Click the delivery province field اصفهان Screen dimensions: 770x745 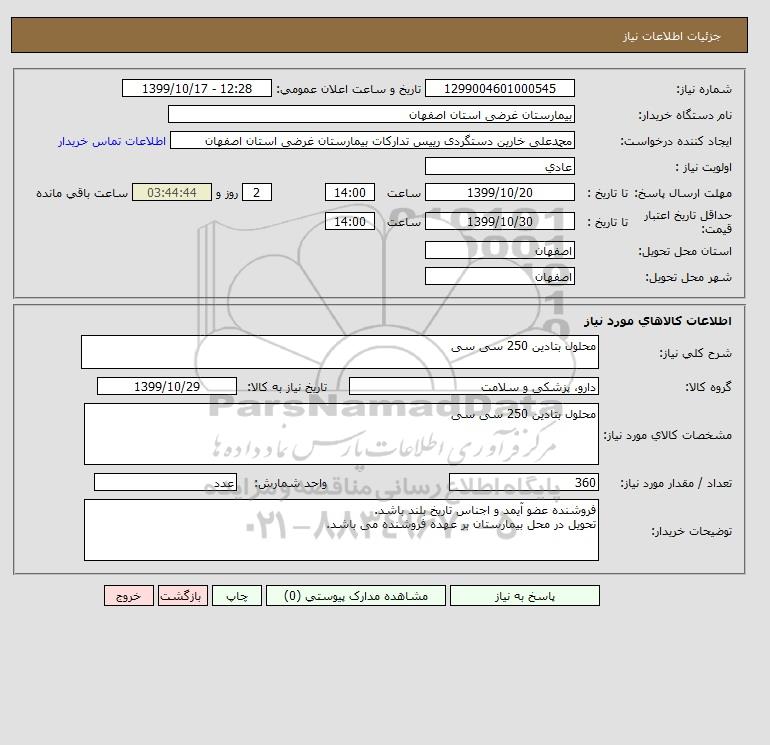pos(500,250)
